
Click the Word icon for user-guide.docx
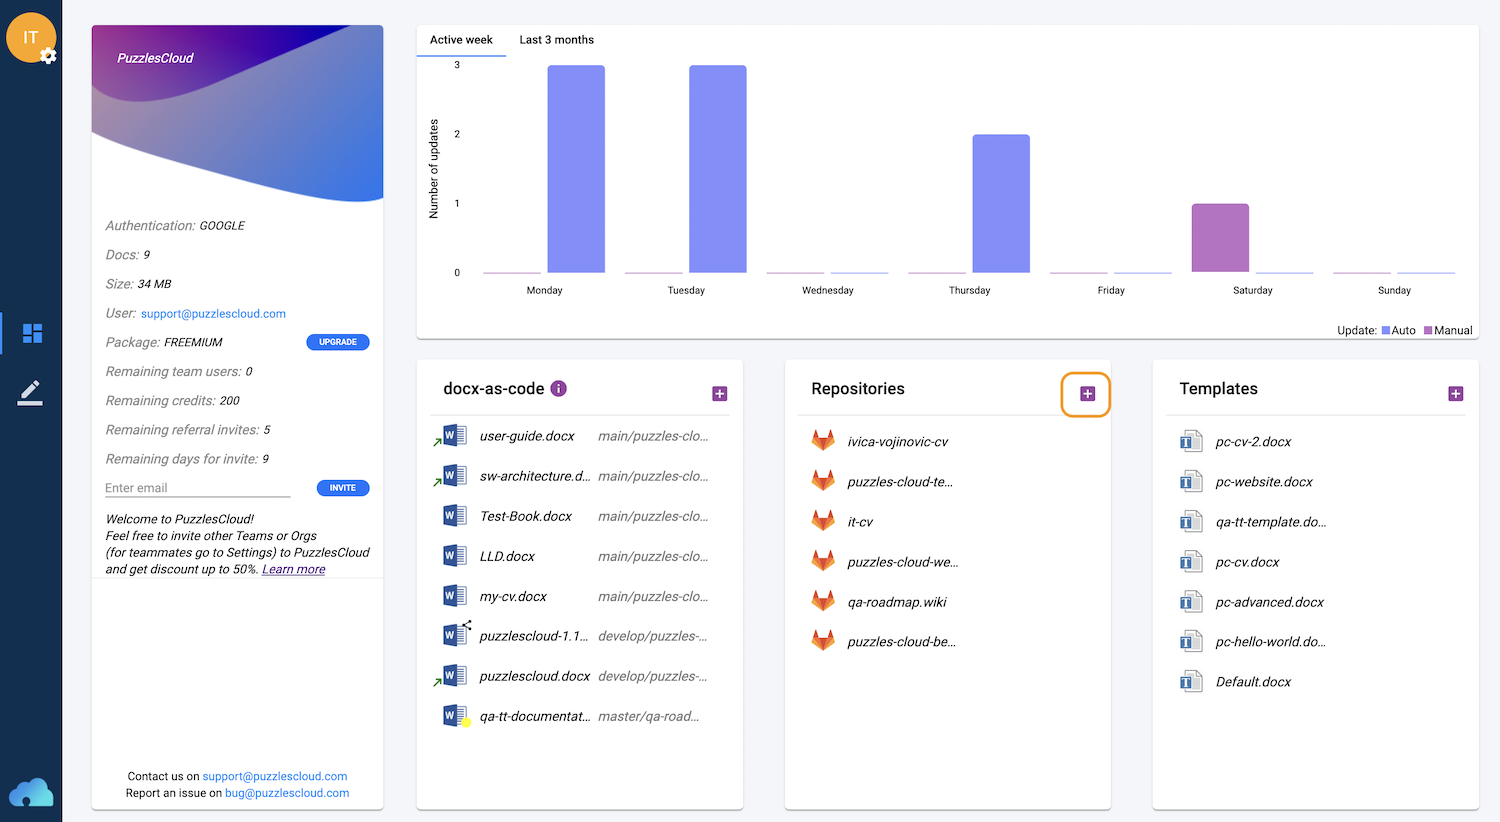(x=454, y=436)
